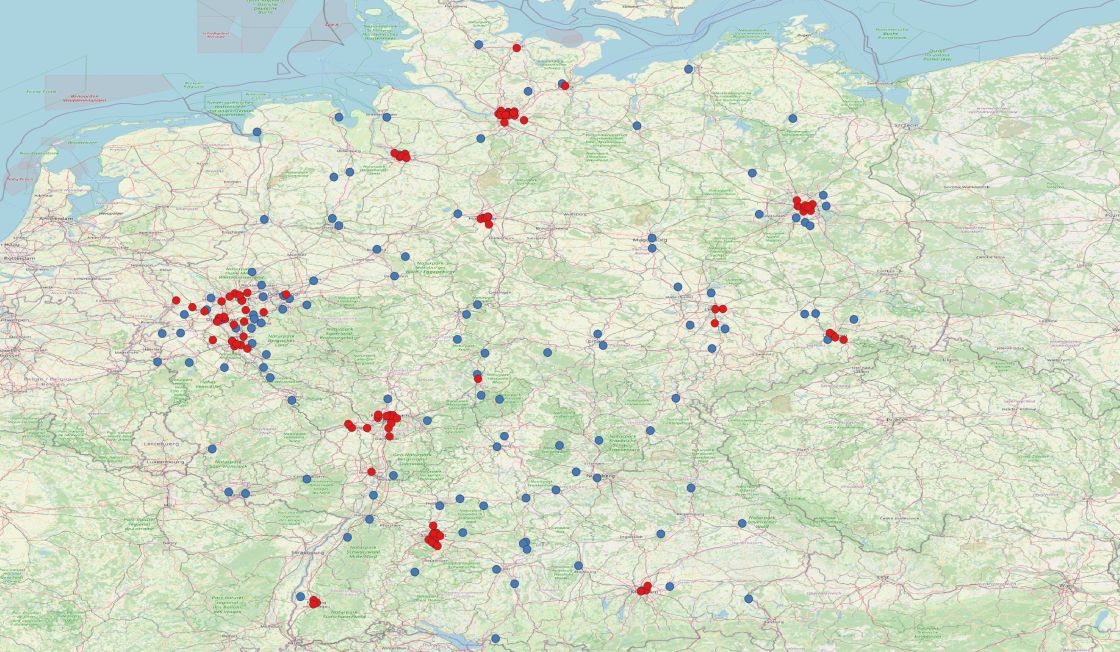Select the red marker cluster at Hamburg

[507, 115]
